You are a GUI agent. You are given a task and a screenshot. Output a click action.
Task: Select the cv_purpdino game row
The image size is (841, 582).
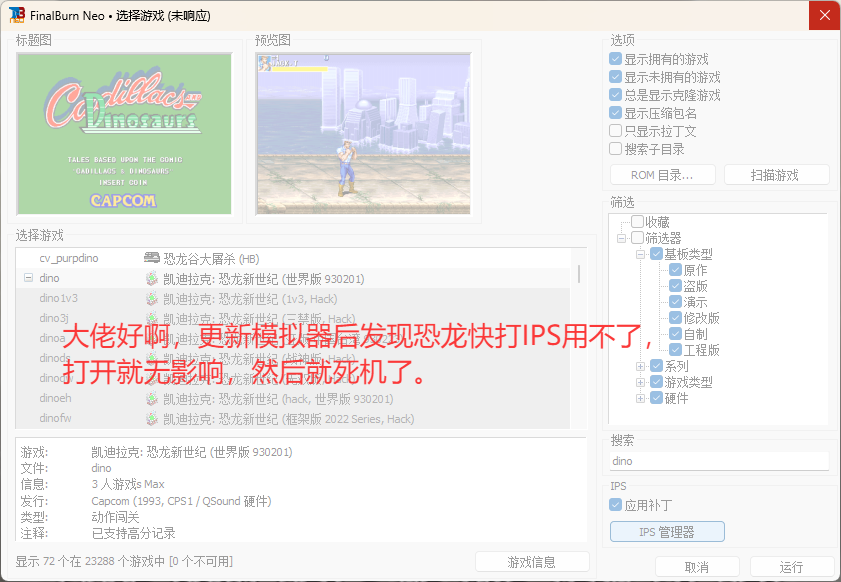(x=293, y=259)
